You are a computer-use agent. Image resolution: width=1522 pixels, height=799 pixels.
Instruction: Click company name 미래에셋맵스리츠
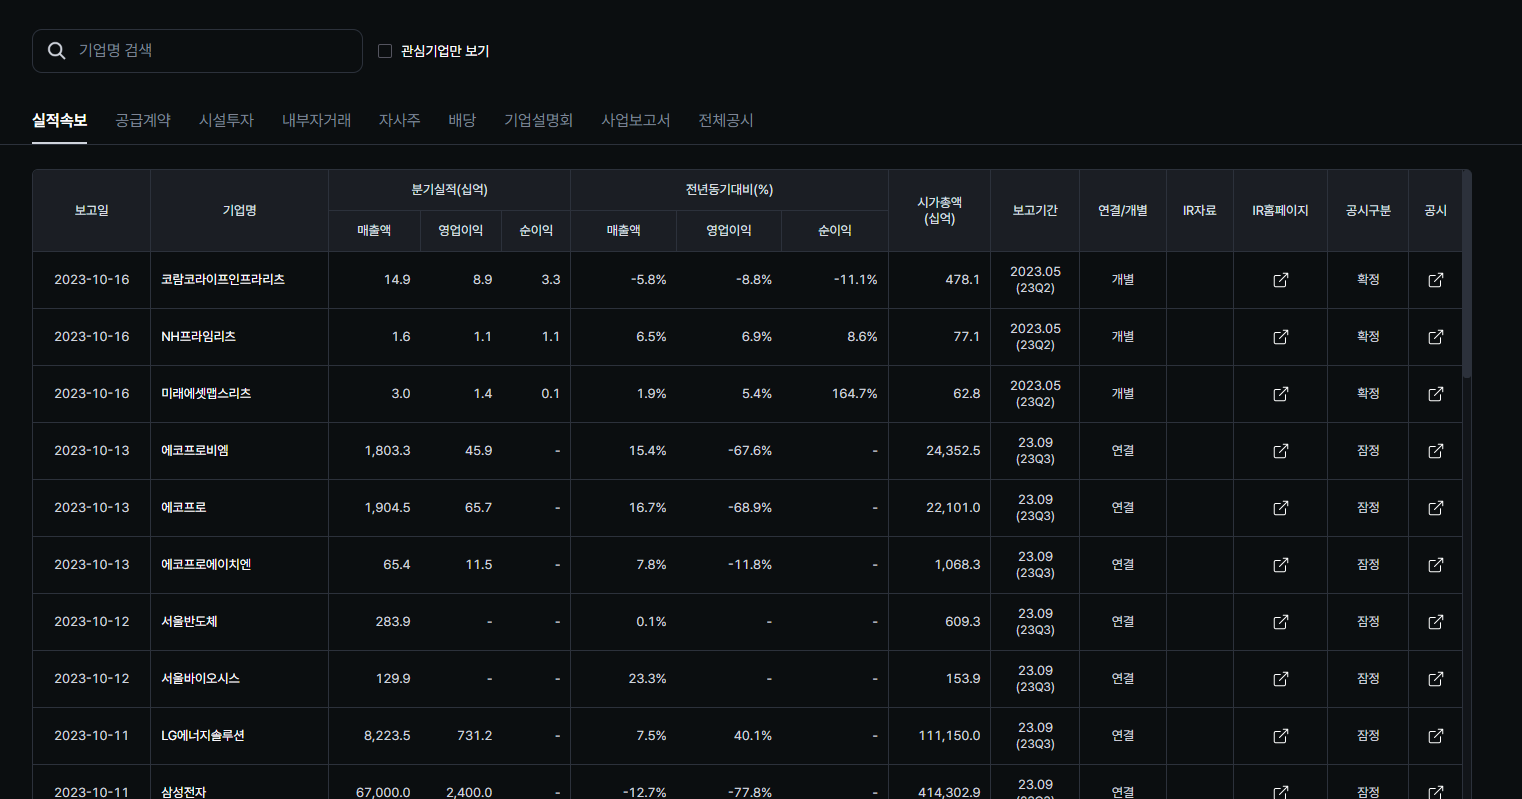206,394
